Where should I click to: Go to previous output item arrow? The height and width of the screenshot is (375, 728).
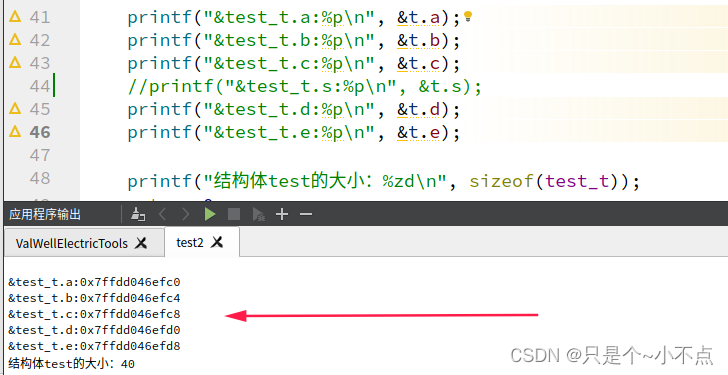(162, 214)
